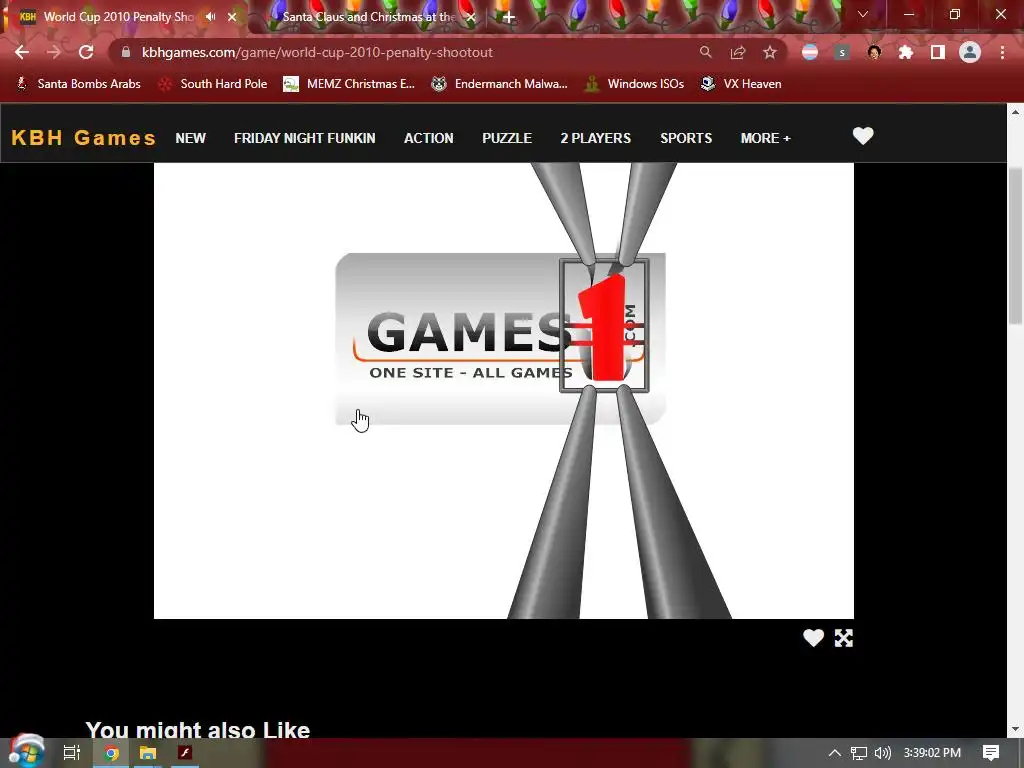
Task: Open the PUZZLE games category
Action: pos(507,138)
